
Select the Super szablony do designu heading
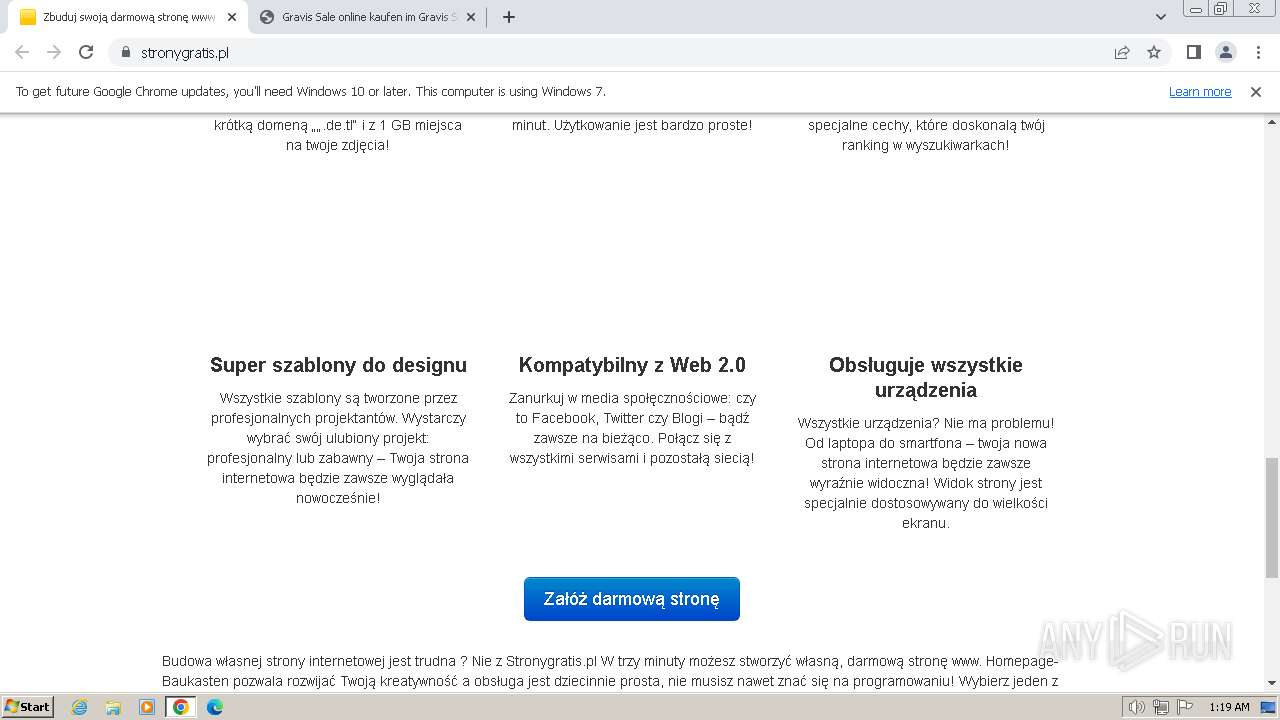[338, 365]
